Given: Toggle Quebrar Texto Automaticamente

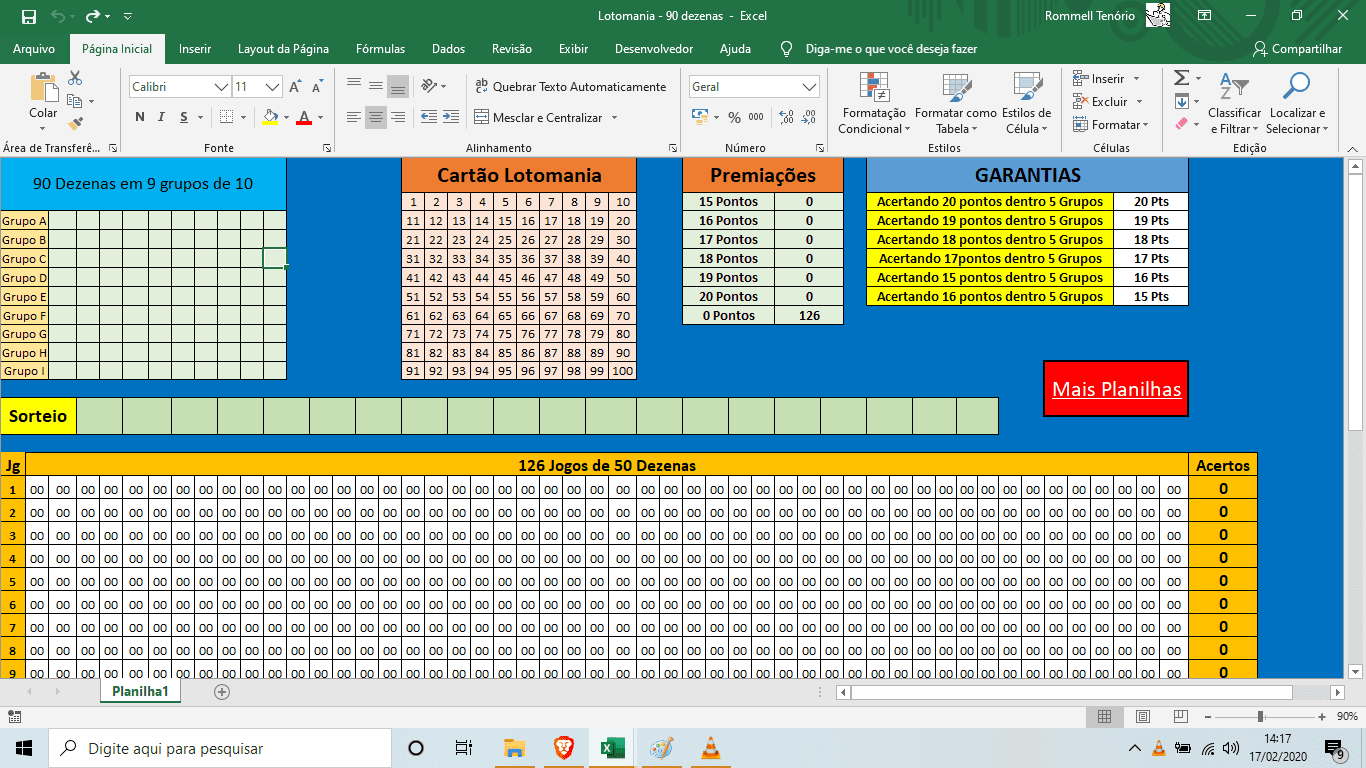Looking at the screenshot, I should click(570, 87).
